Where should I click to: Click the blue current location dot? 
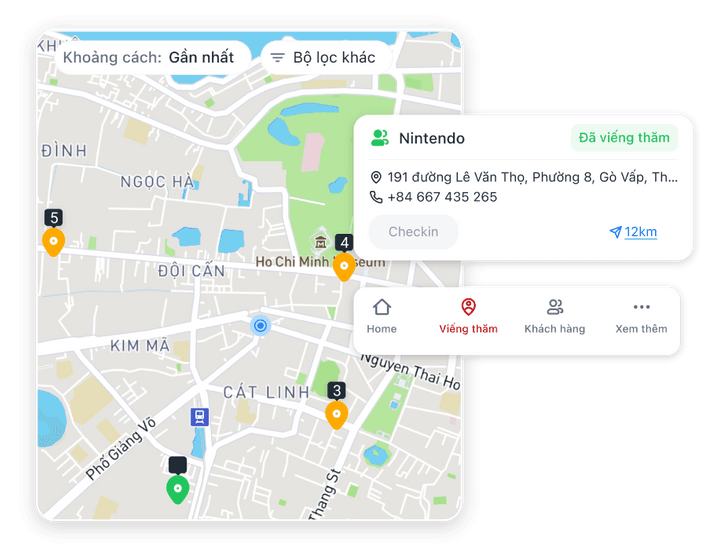[x=260, y=325]
